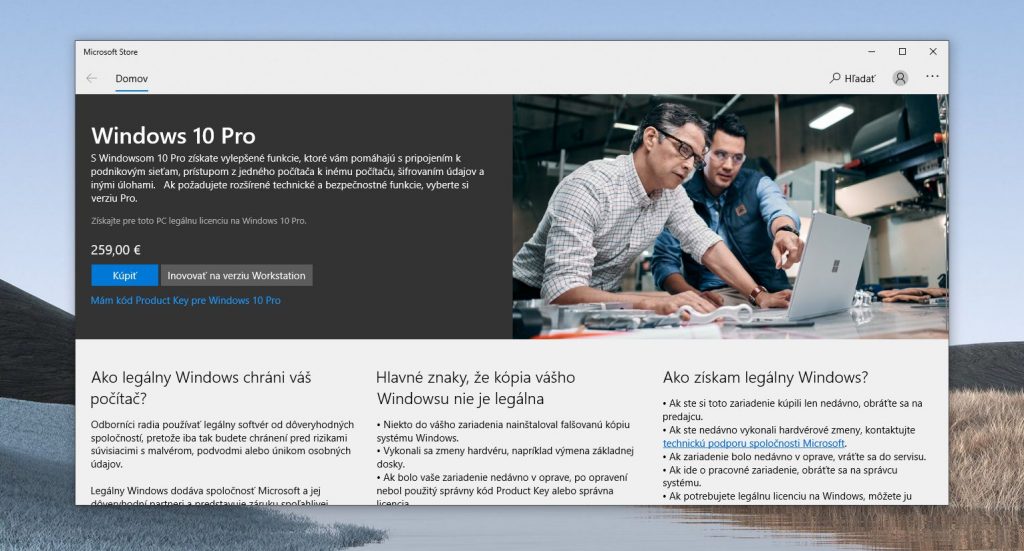Click bullet Ak ste si toto zariadenie kúpili
The width and height of the screenshot is (1024, 551).
pos(792,410)
